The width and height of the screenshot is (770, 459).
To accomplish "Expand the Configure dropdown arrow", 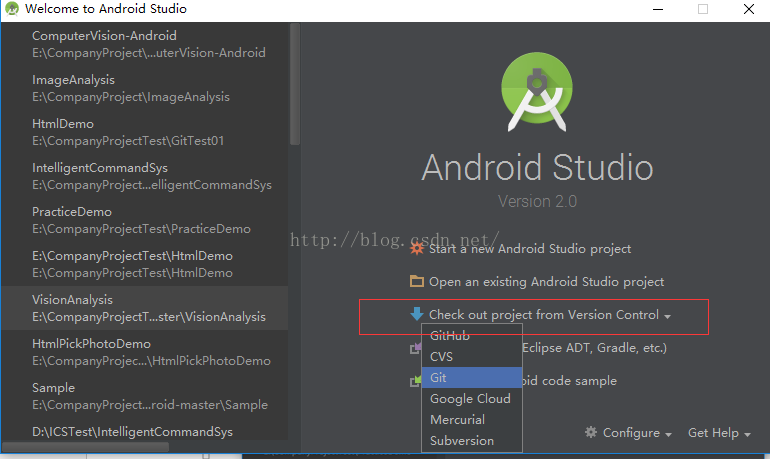I will tap(668, 434).
